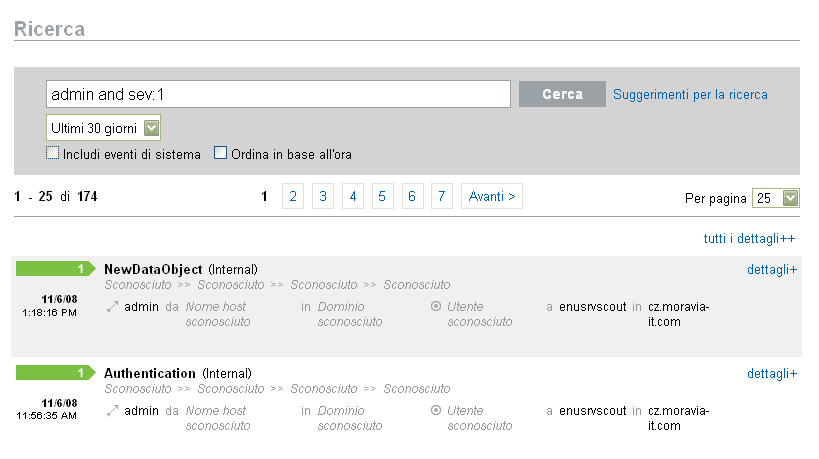Open 'Suggerimenti per la ricerca' link
The height and width of the screenshot is (459, 819).
(x=690, y=95)
